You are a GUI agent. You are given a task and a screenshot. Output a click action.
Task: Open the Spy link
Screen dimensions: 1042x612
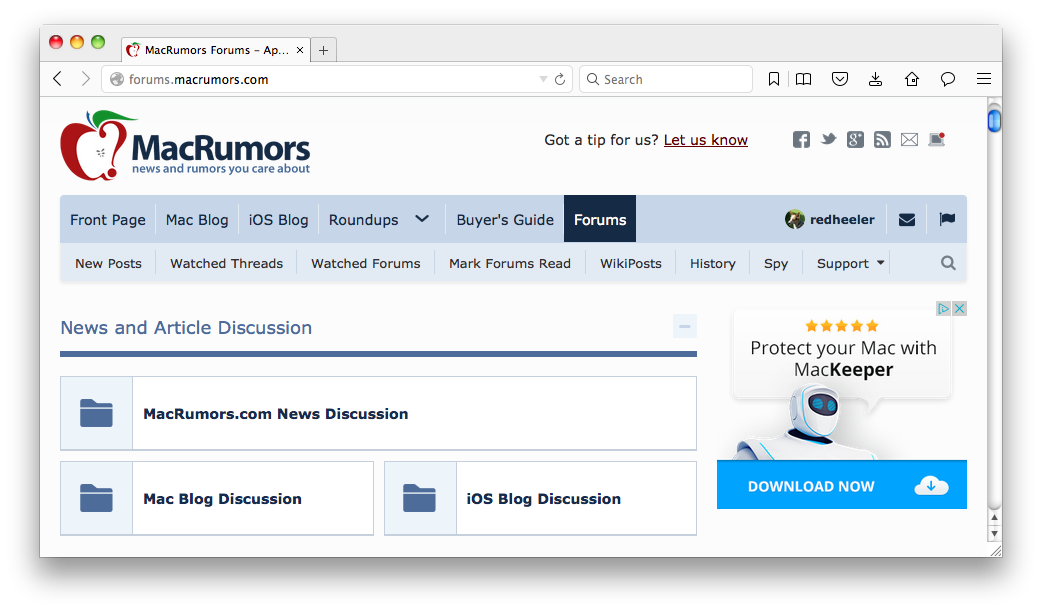pos(776,263)
